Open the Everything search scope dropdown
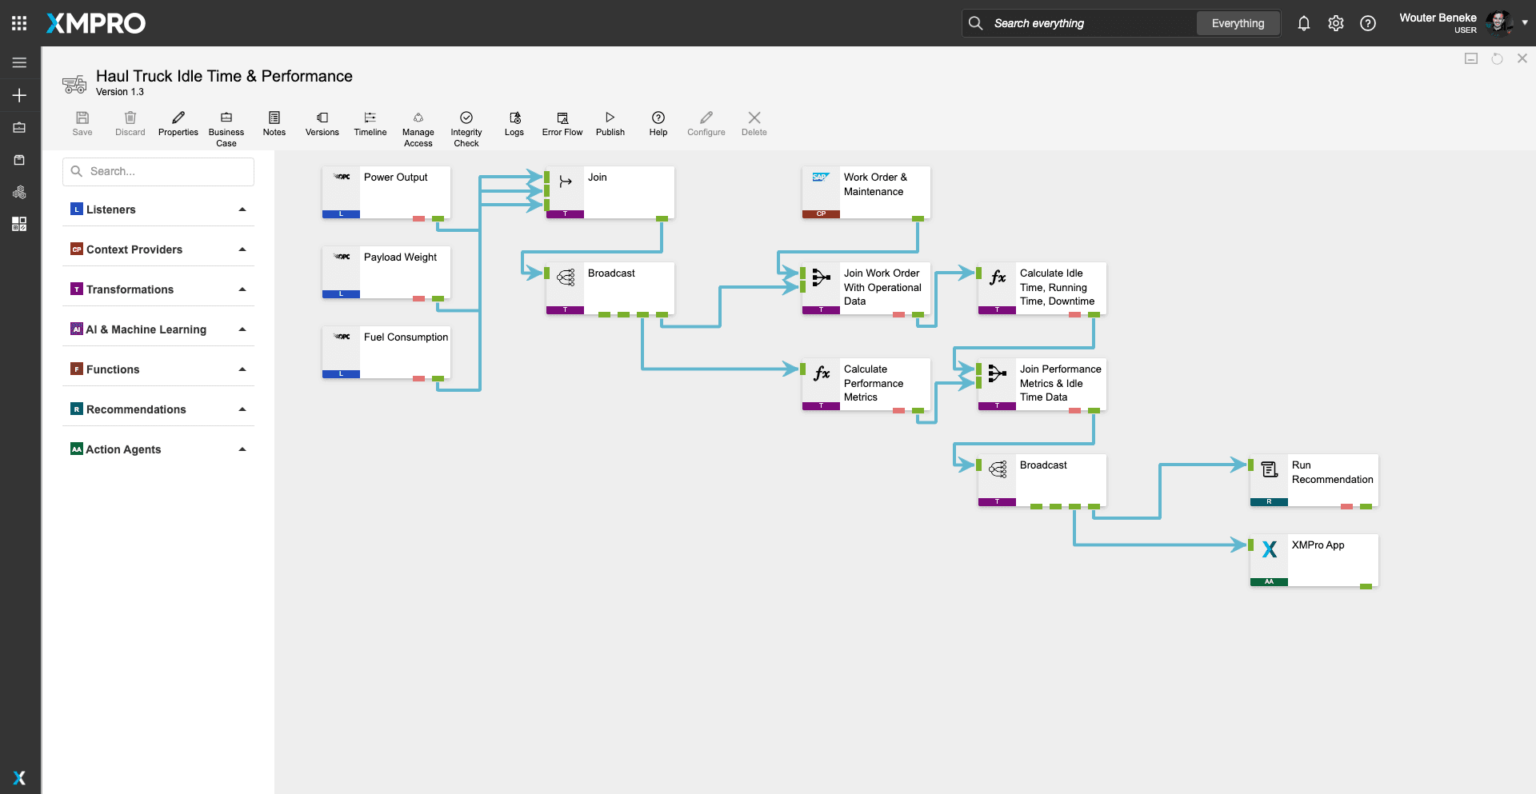The image size is (1536, 794). coord(1238,23)
